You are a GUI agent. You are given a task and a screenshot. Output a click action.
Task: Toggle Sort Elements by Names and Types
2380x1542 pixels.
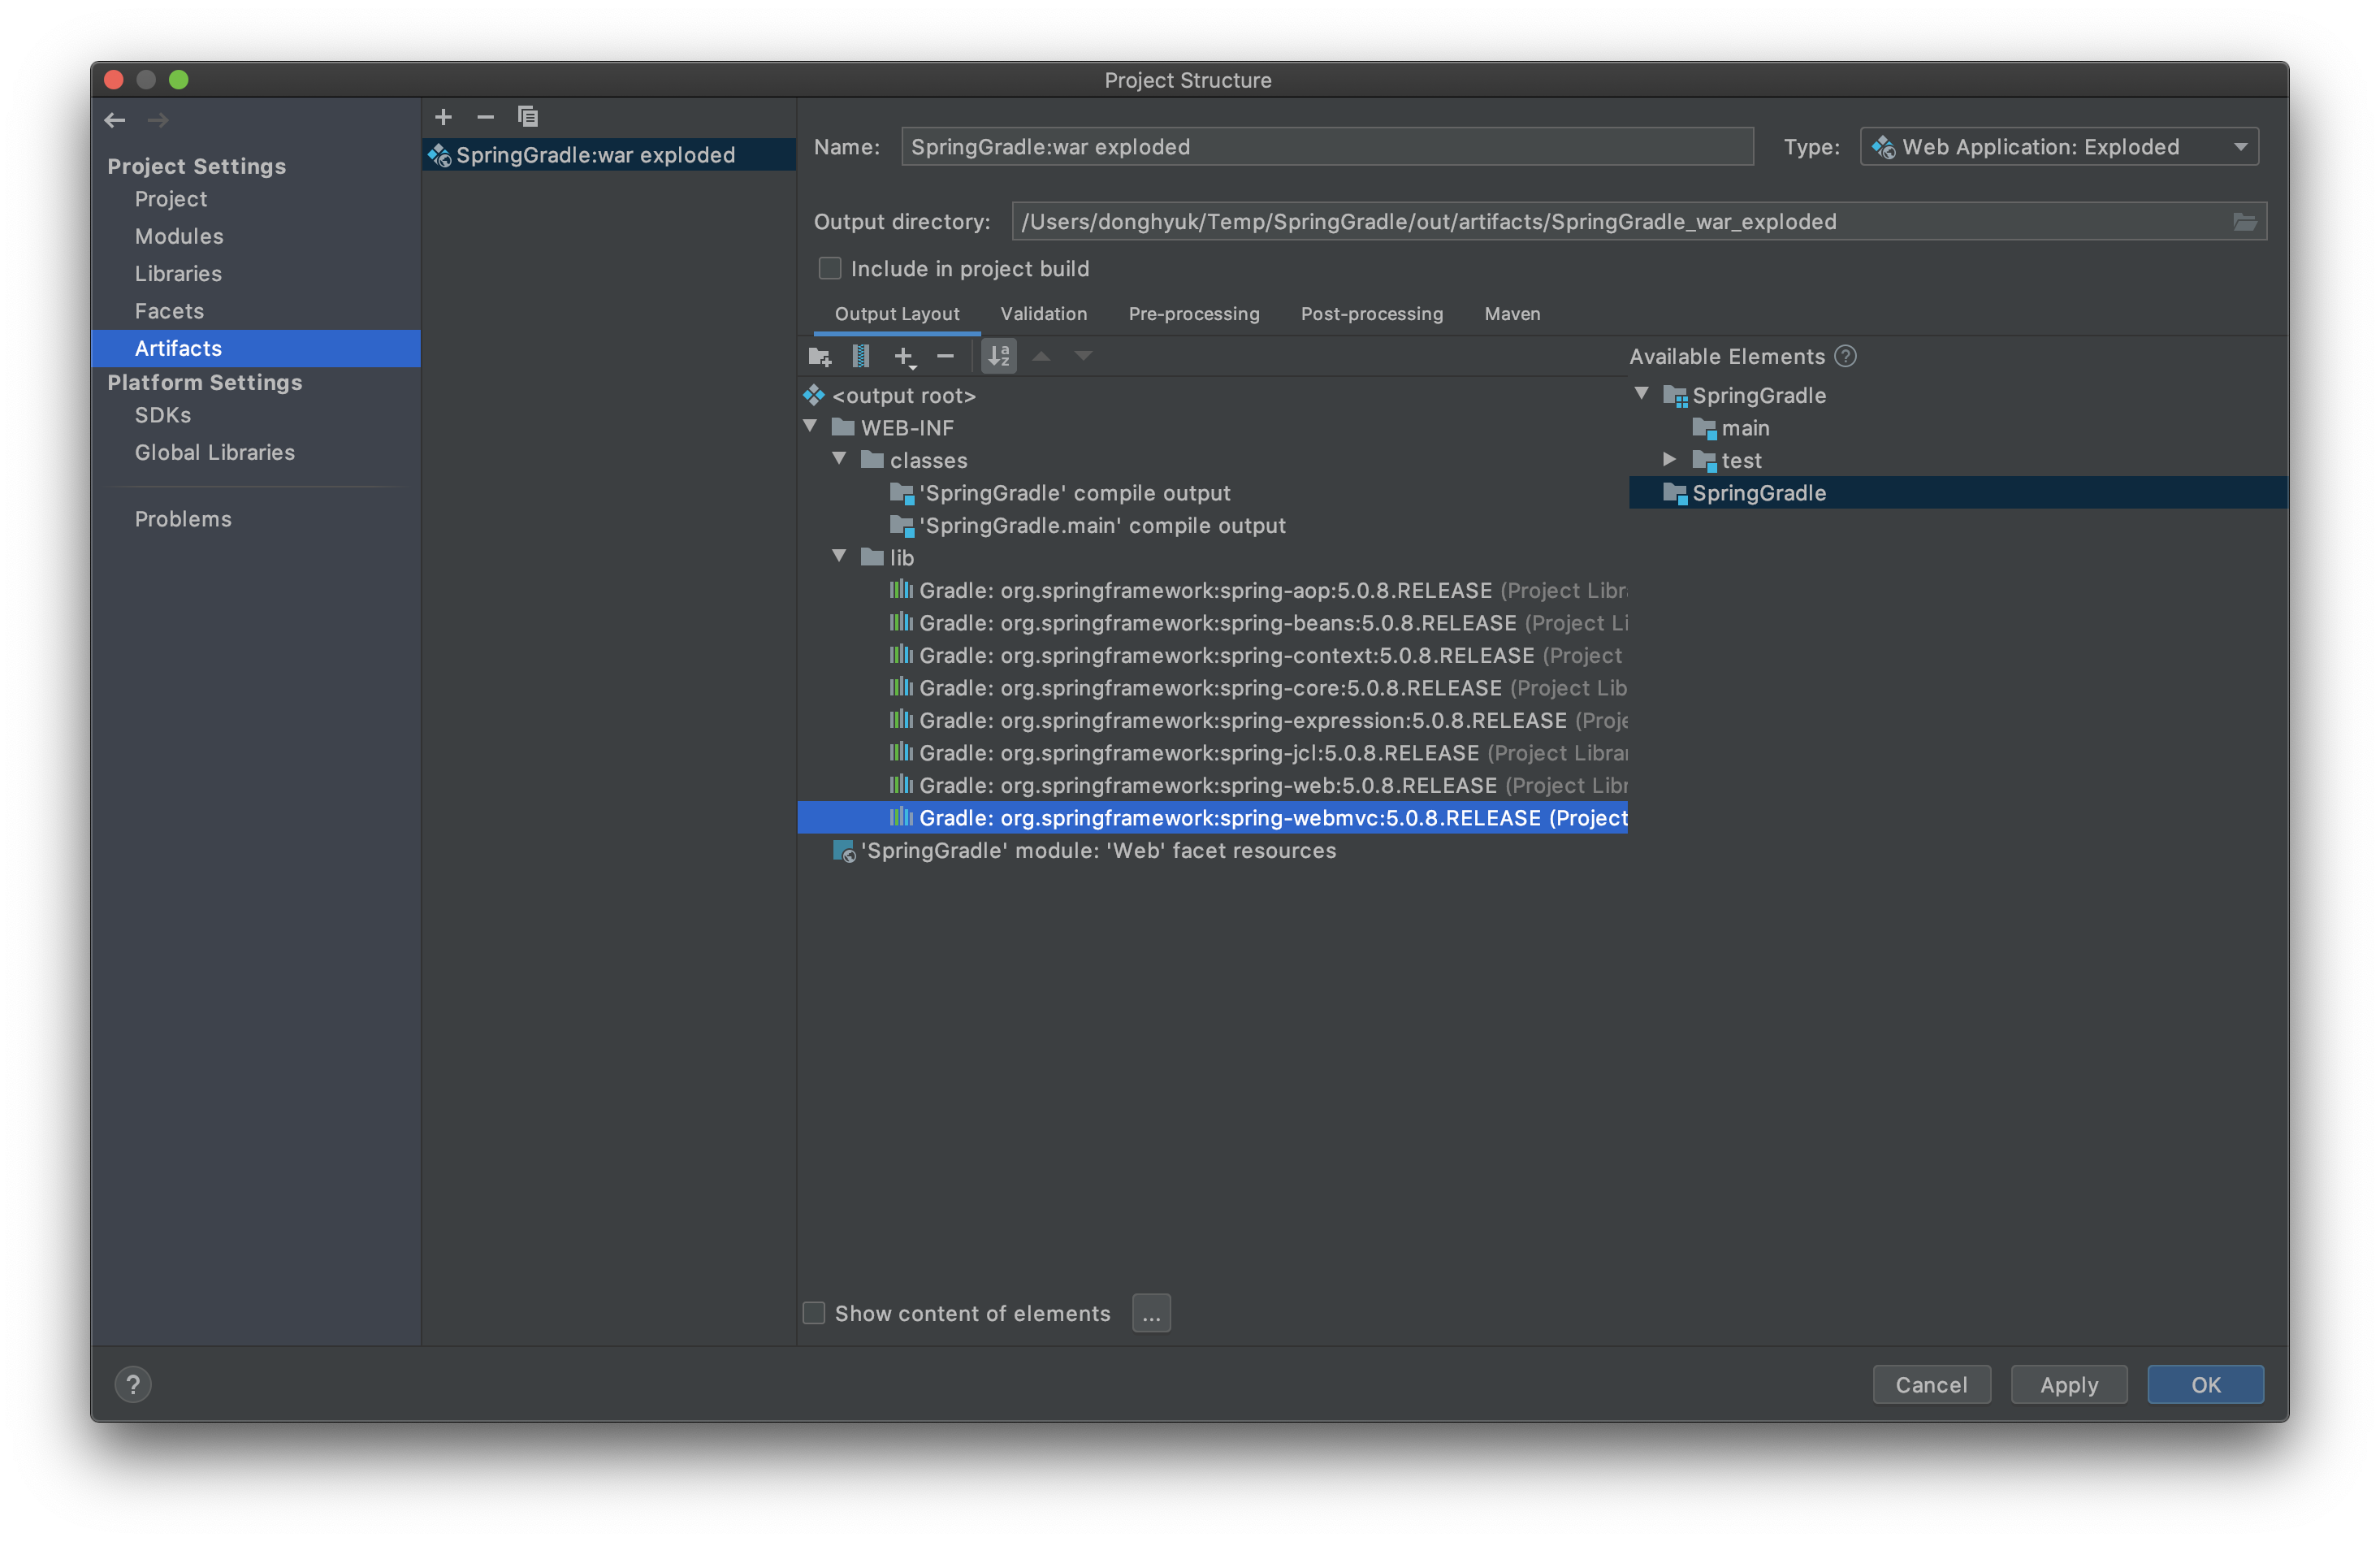pyautogui.click(x=998, y=356)
